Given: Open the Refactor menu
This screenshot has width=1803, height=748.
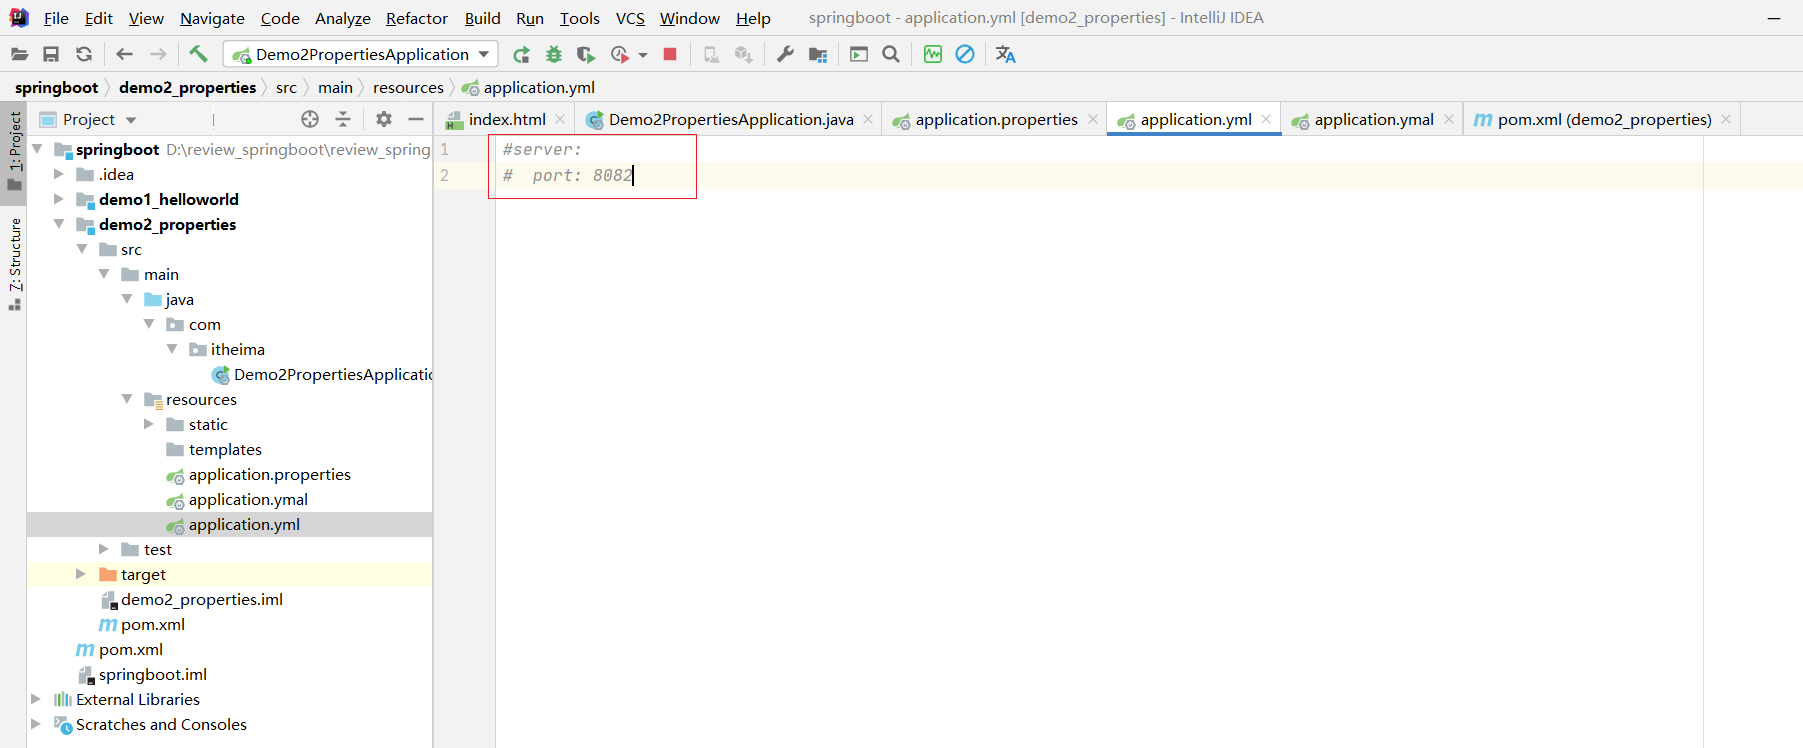Looking at the screenshot, I should (x=416, y=18).
